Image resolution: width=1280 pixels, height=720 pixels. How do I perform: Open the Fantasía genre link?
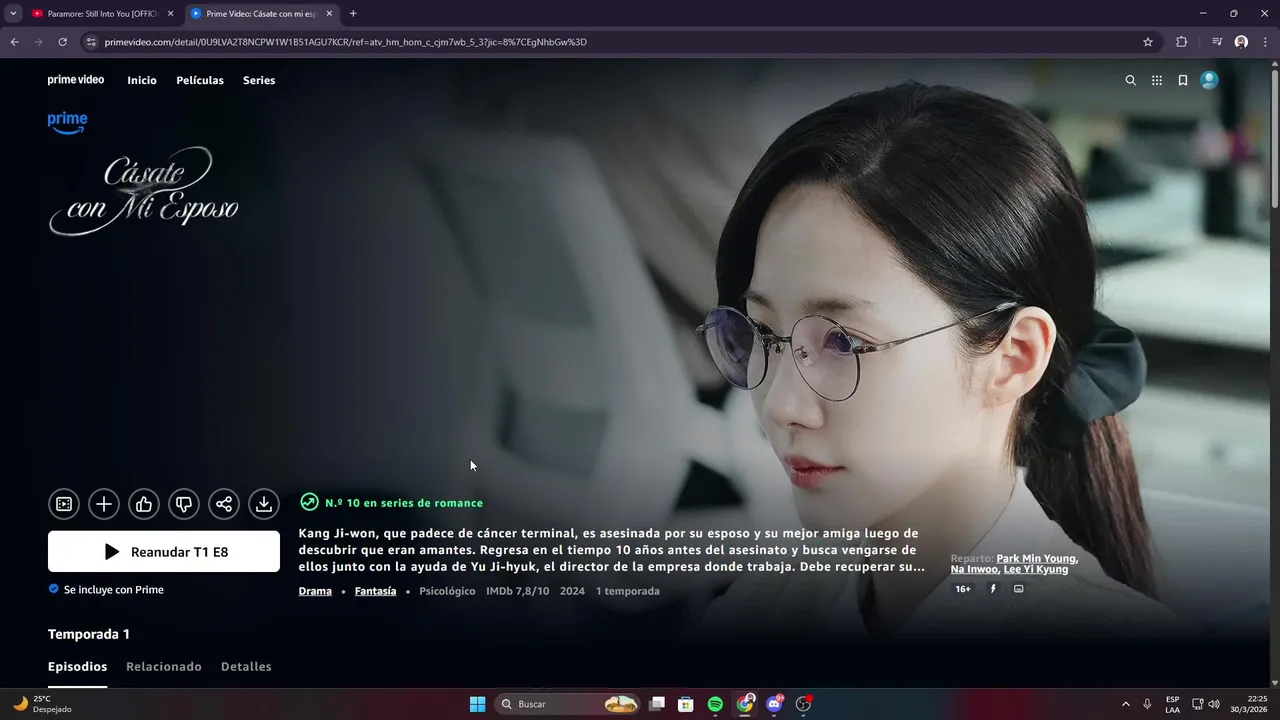375,591
